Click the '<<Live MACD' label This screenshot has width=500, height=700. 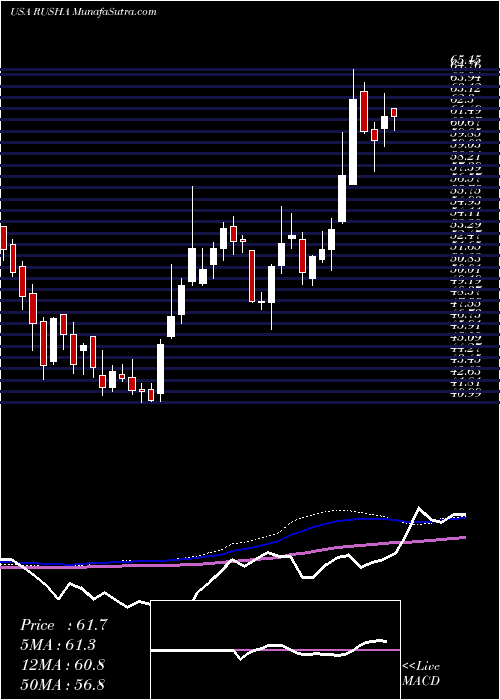point(421,674)
